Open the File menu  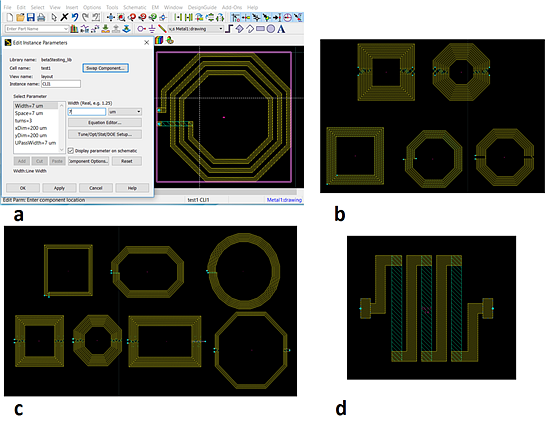point(7,7)
